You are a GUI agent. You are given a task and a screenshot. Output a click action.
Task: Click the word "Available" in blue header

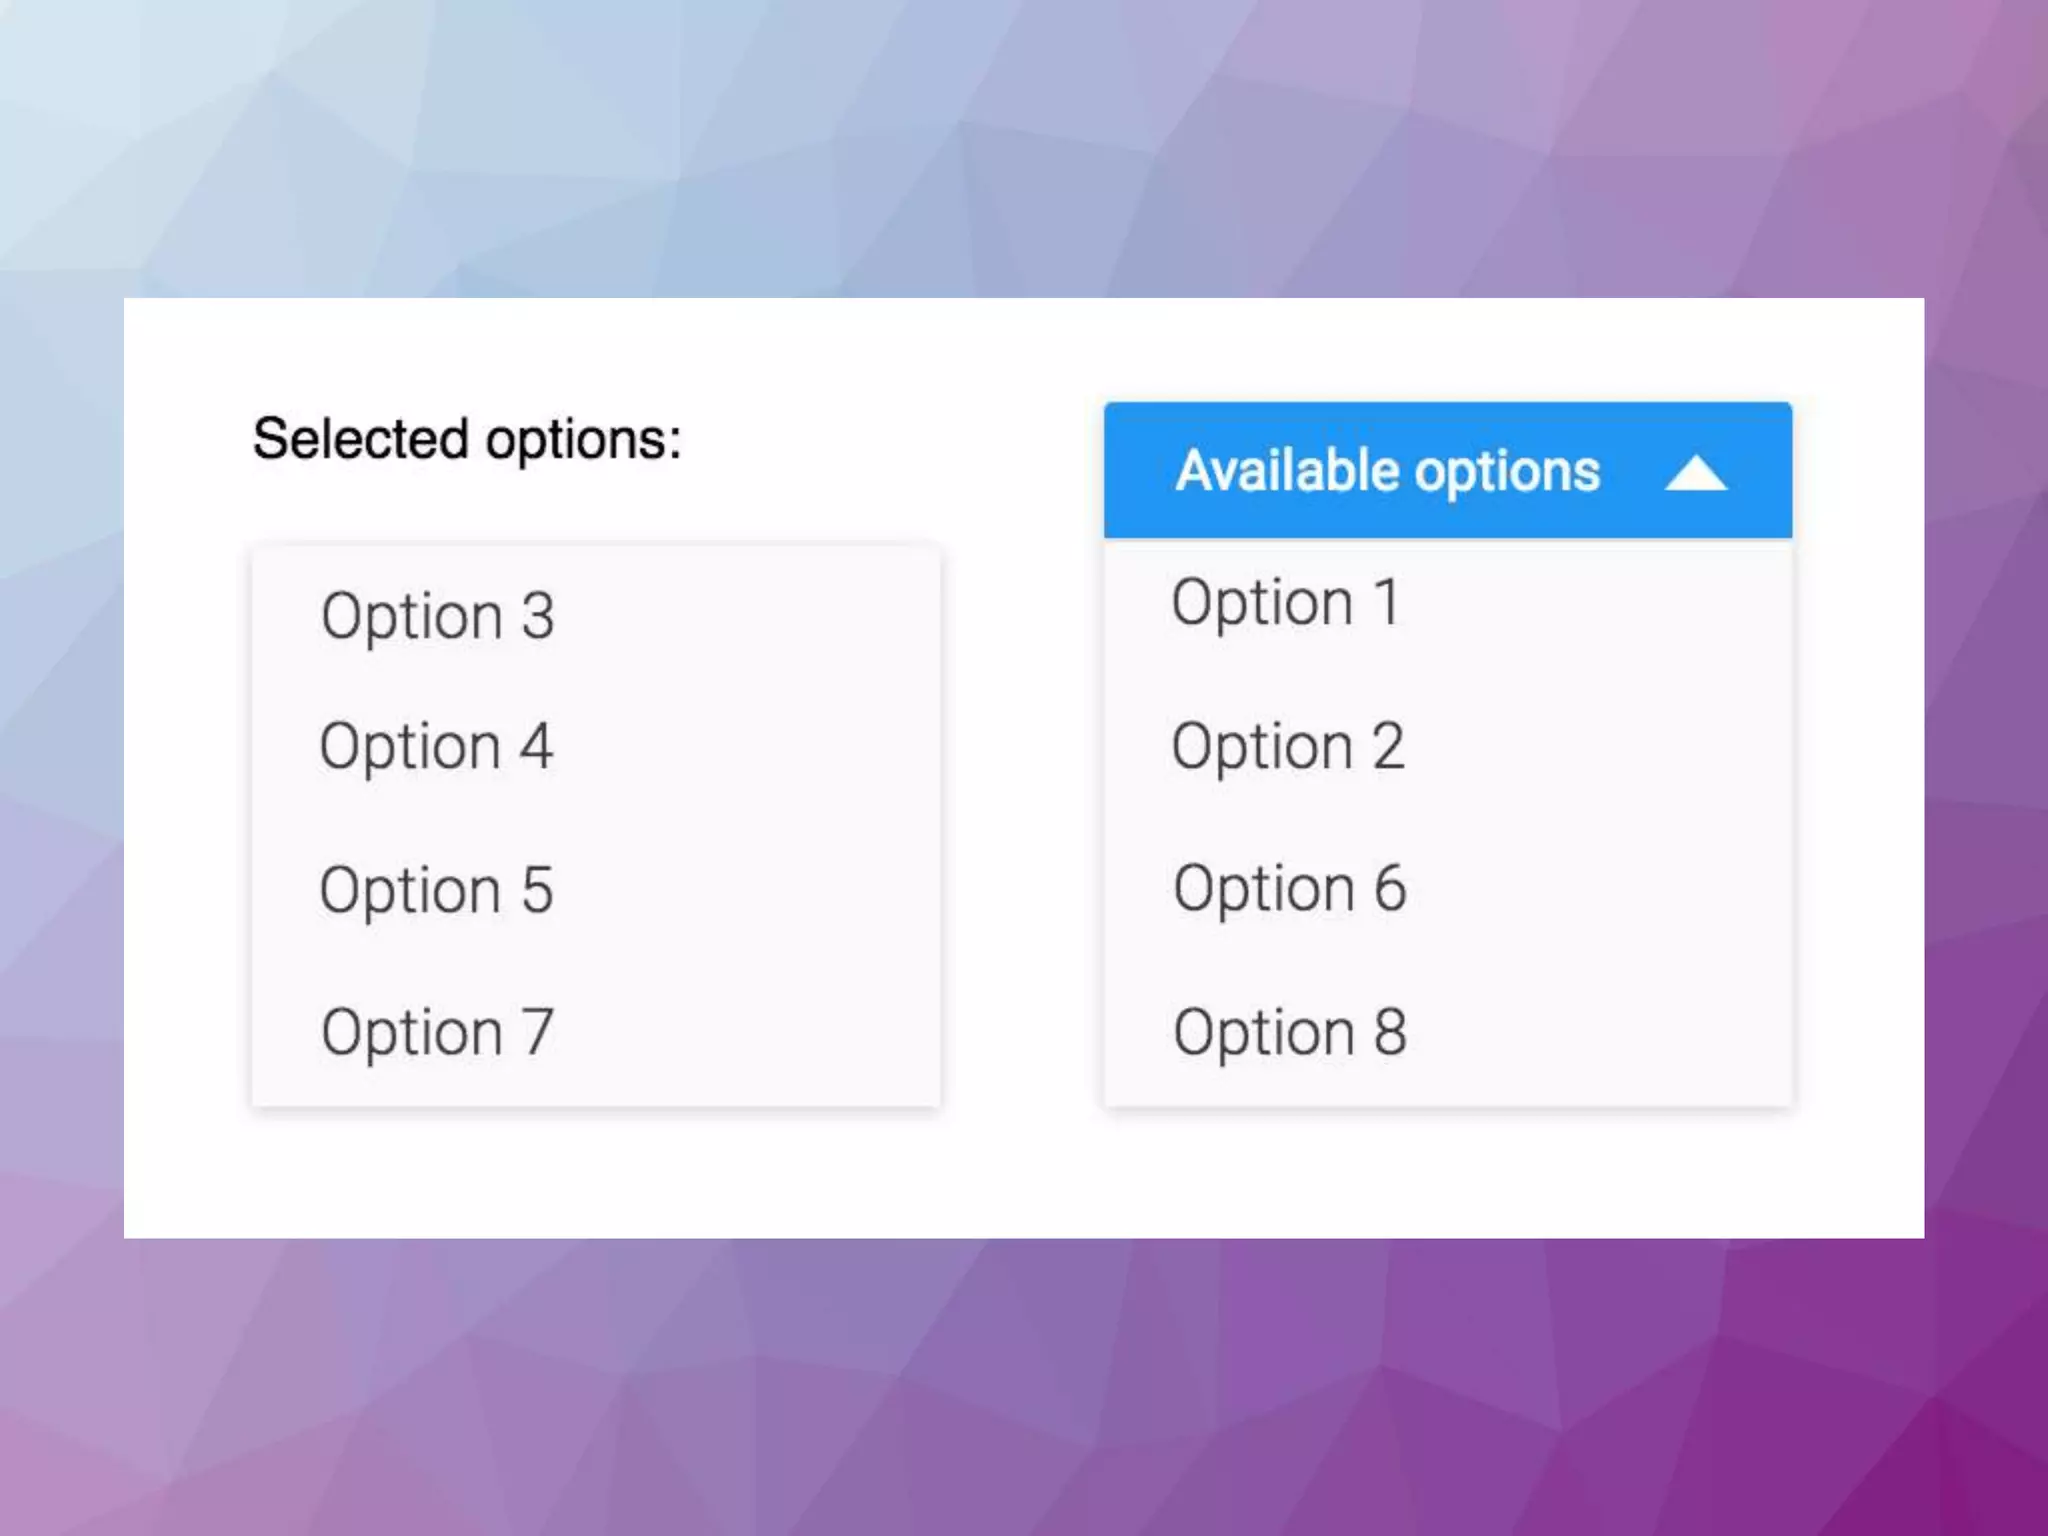pos(1288,471)
